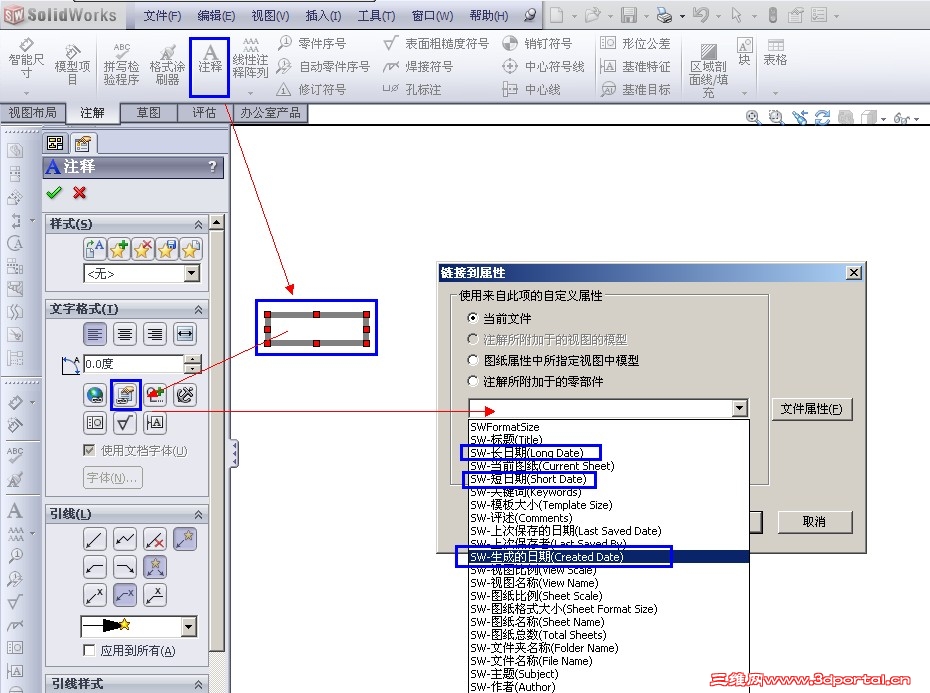Expand the 块 blocks dropdown
Viewport: 930px width, 693px height.
pos(744,93)
